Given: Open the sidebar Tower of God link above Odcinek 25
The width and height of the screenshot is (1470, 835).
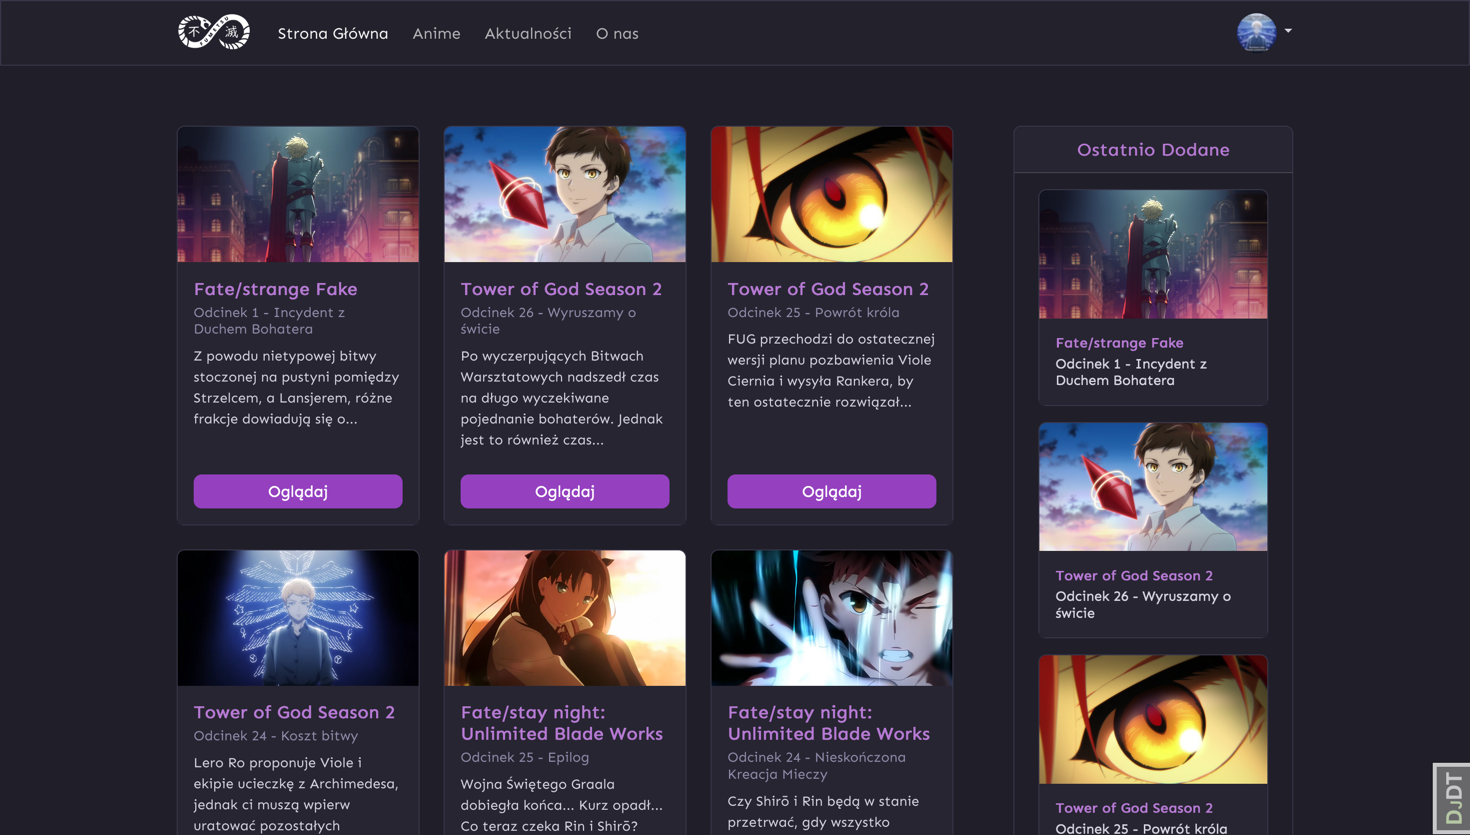Looking at the screenshot, I should (1134, 808).
